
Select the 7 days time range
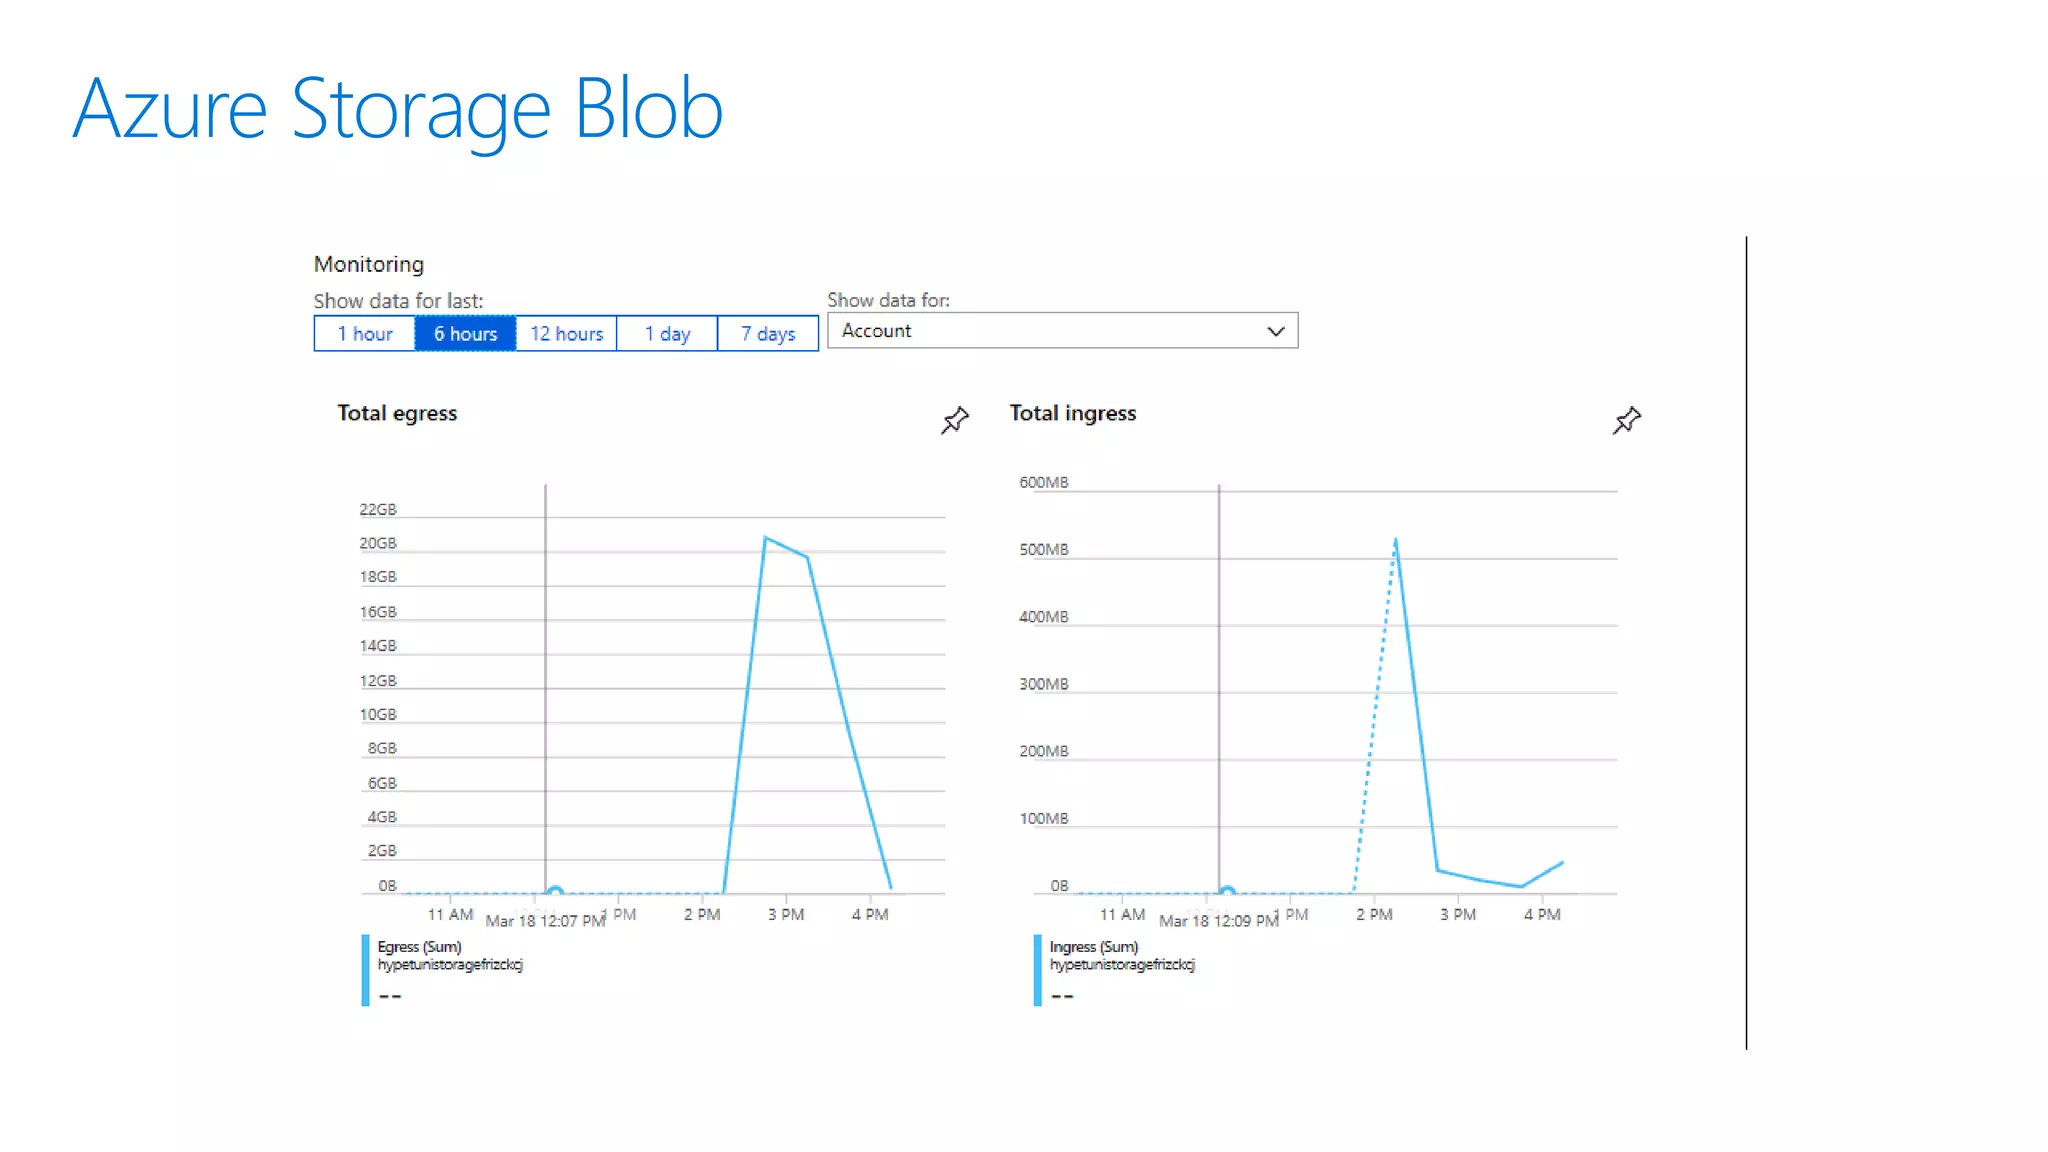tap(768, 334)
